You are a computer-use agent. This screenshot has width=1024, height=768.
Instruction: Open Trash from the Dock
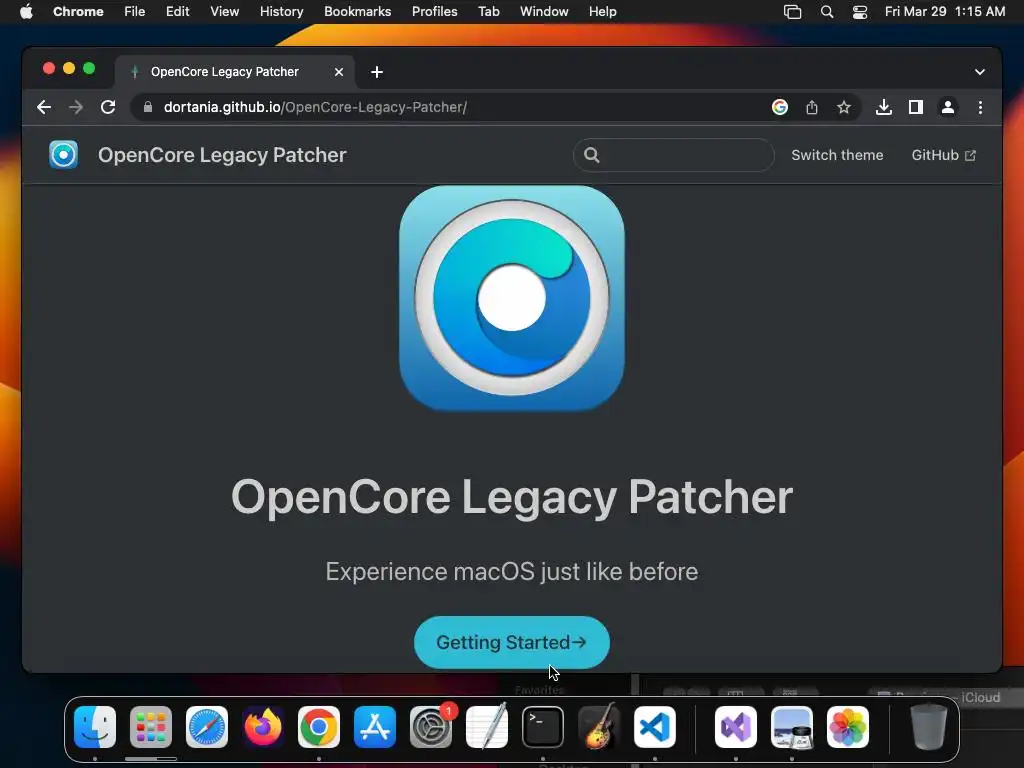pyautogui.click(x=929, y=727)
